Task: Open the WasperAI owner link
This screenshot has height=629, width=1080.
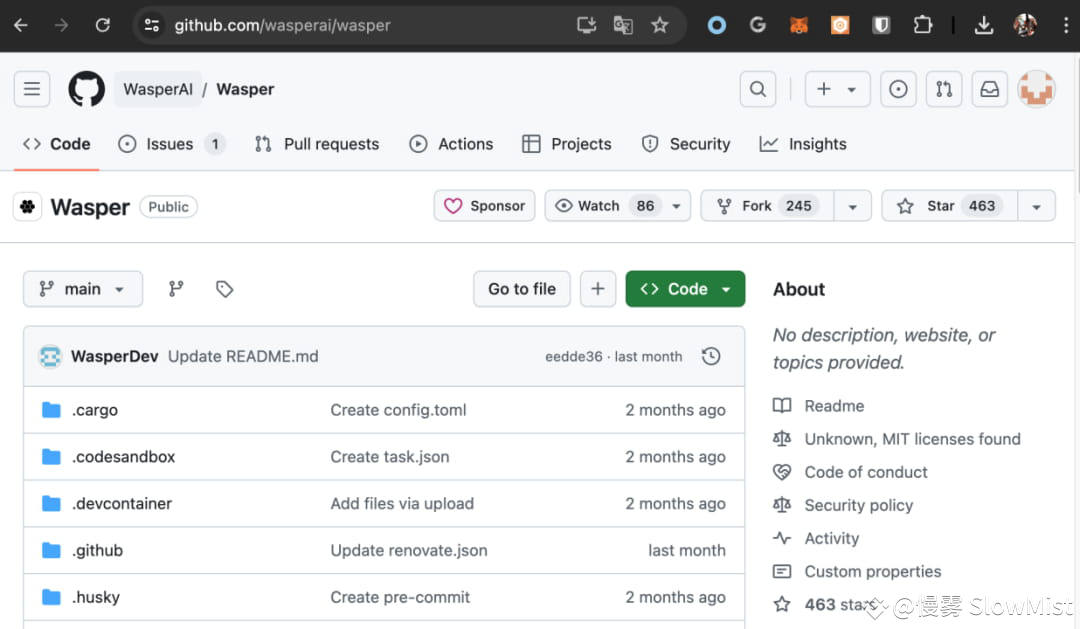Action: (x=158, y=89)
